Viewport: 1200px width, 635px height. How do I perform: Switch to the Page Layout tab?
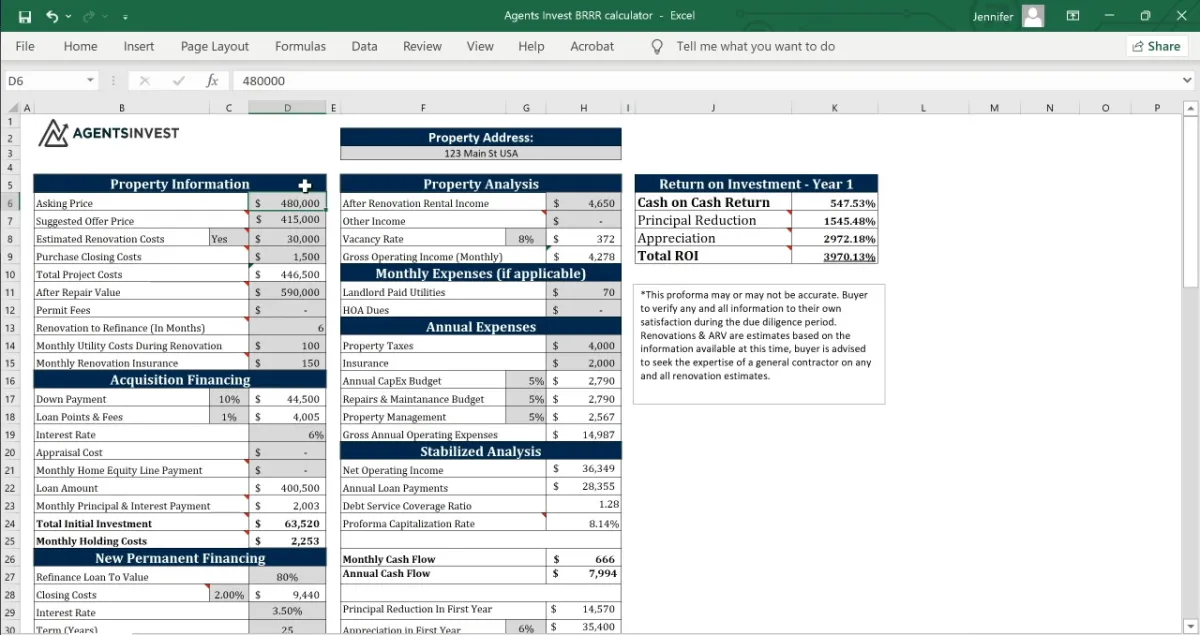coord(215,46)
